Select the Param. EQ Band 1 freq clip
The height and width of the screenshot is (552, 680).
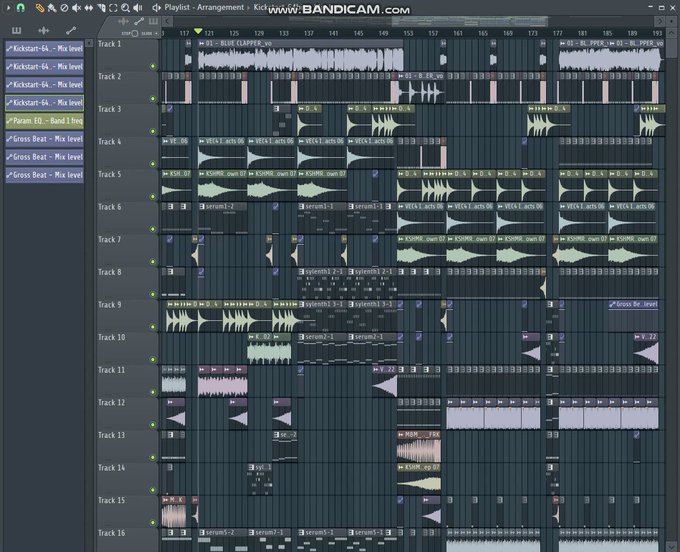[44, 121]
